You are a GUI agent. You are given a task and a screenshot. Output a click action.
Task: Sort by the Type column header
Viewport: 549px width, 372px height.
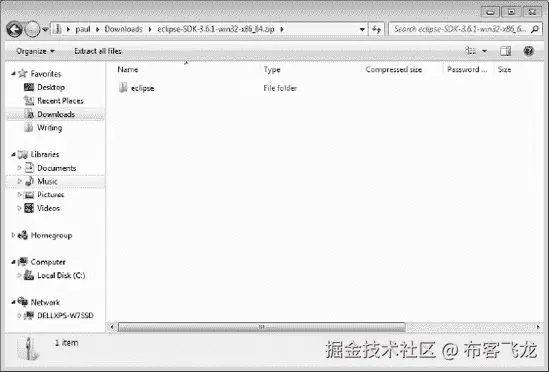coord(272,69)
